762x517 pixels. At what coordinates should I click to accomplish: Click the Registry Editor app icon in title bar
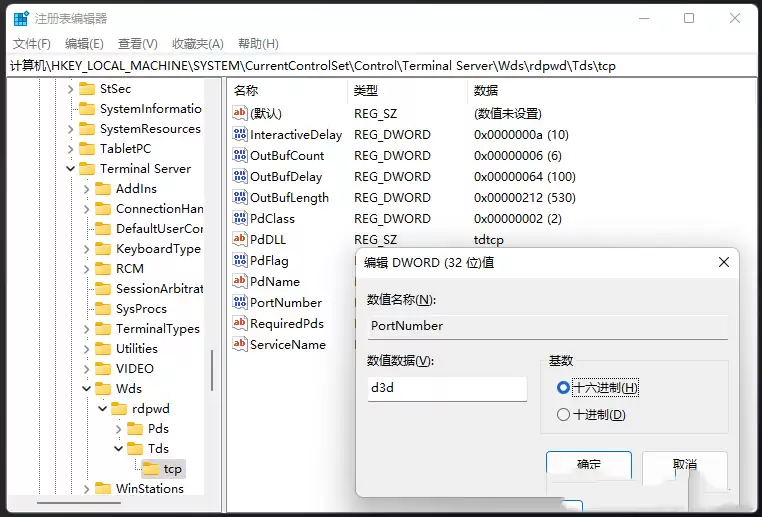coord(20,18)
